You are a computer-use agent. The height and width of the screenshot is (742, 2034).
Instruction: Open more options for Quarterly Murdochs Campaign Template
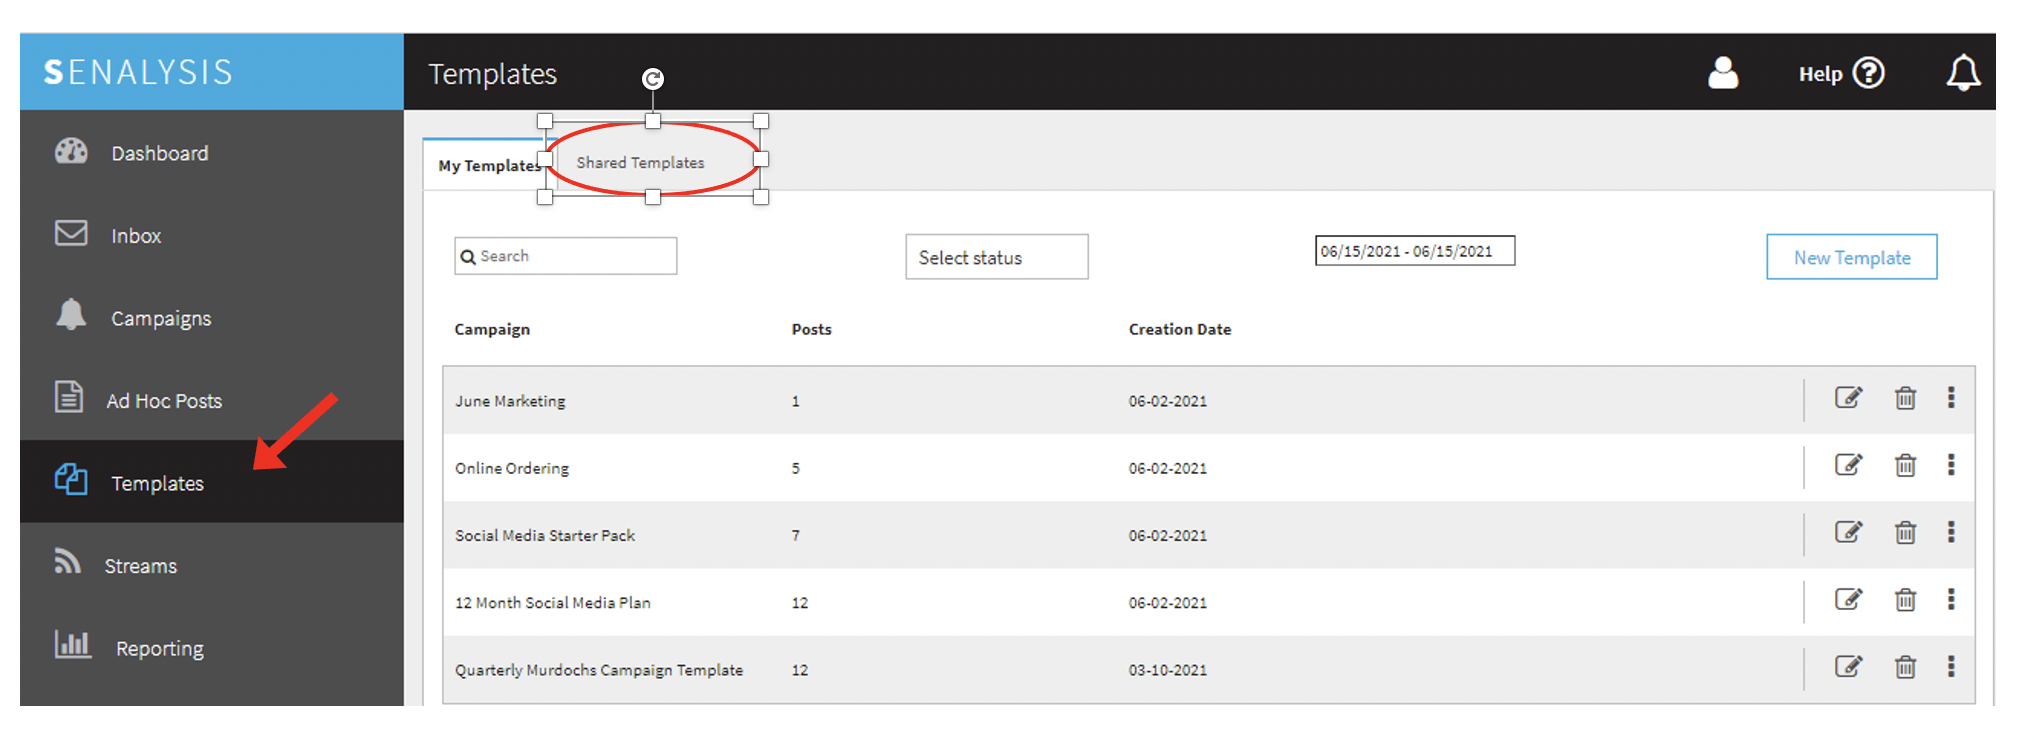pyautogui.click(x=1951, y=666)
